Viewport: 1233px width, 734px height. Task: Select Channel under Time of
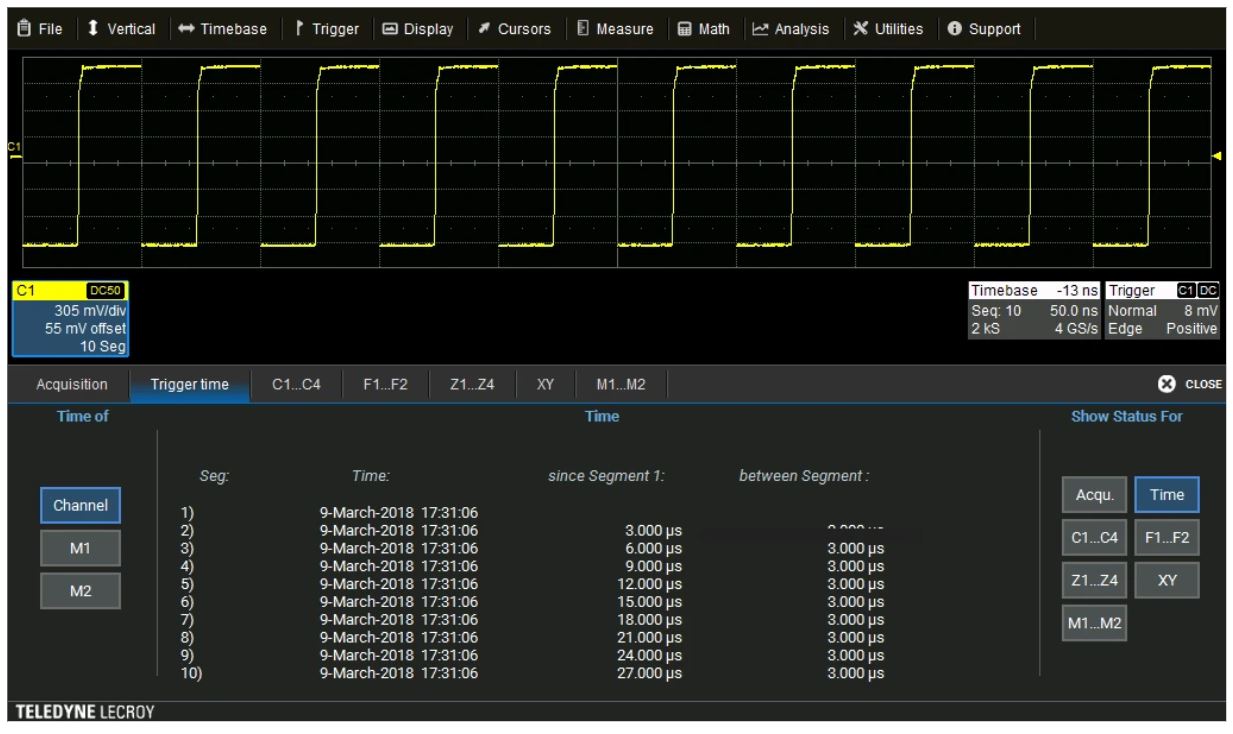click(80, 505)
